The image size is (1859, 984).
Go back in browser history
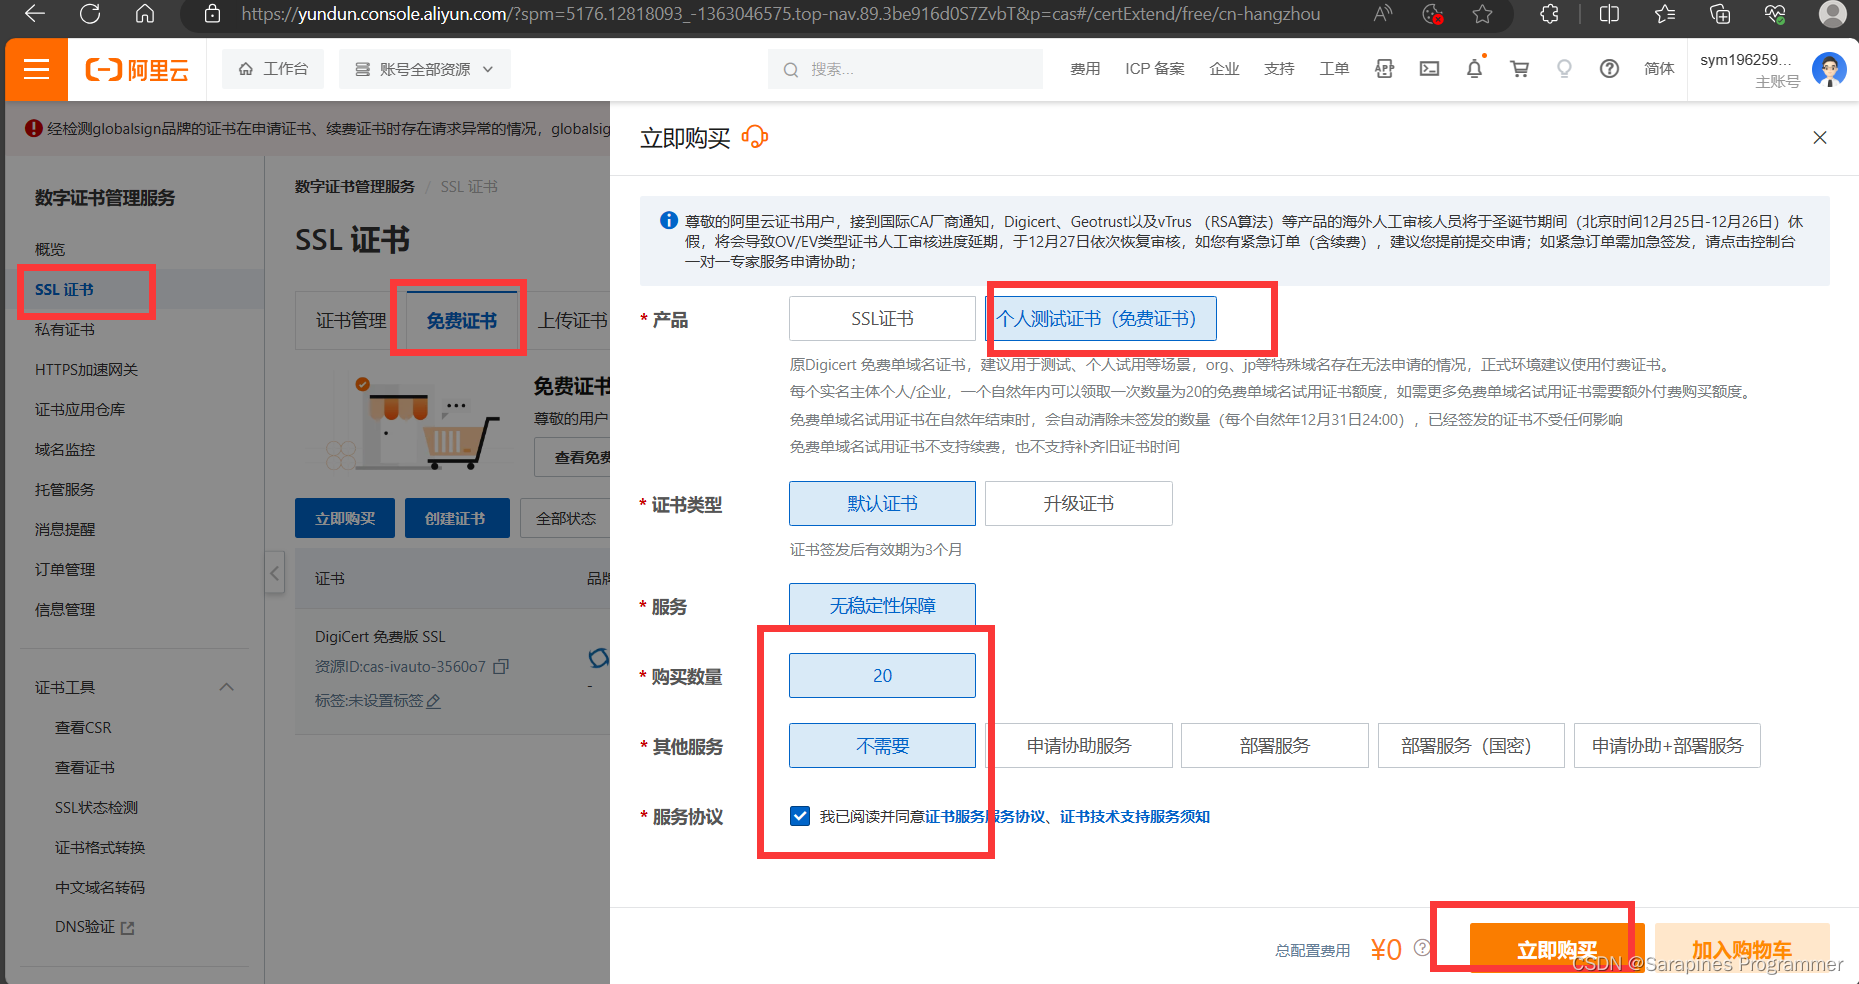[35, 14]
